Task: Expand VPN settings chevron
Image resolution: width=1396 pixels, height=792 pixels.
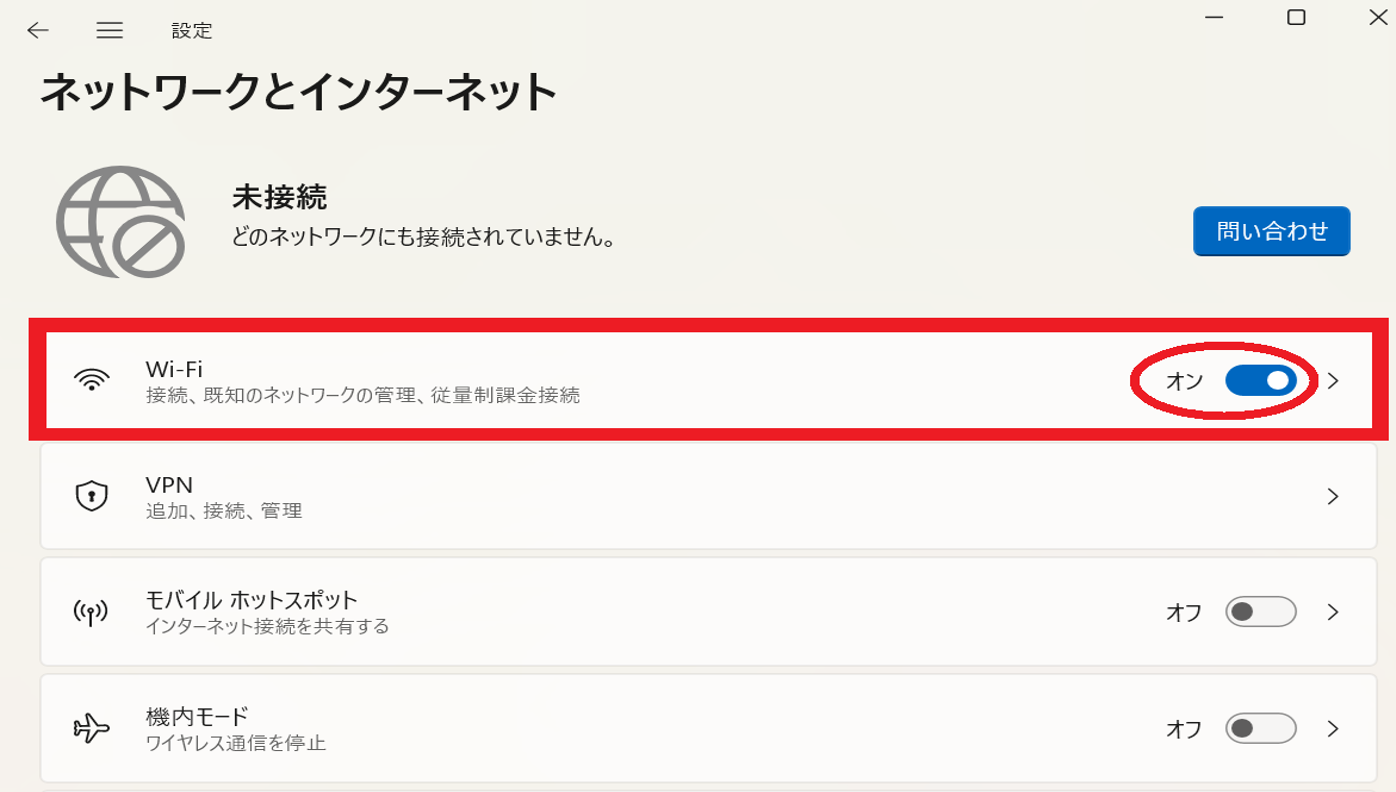Action: (1333, 496)
